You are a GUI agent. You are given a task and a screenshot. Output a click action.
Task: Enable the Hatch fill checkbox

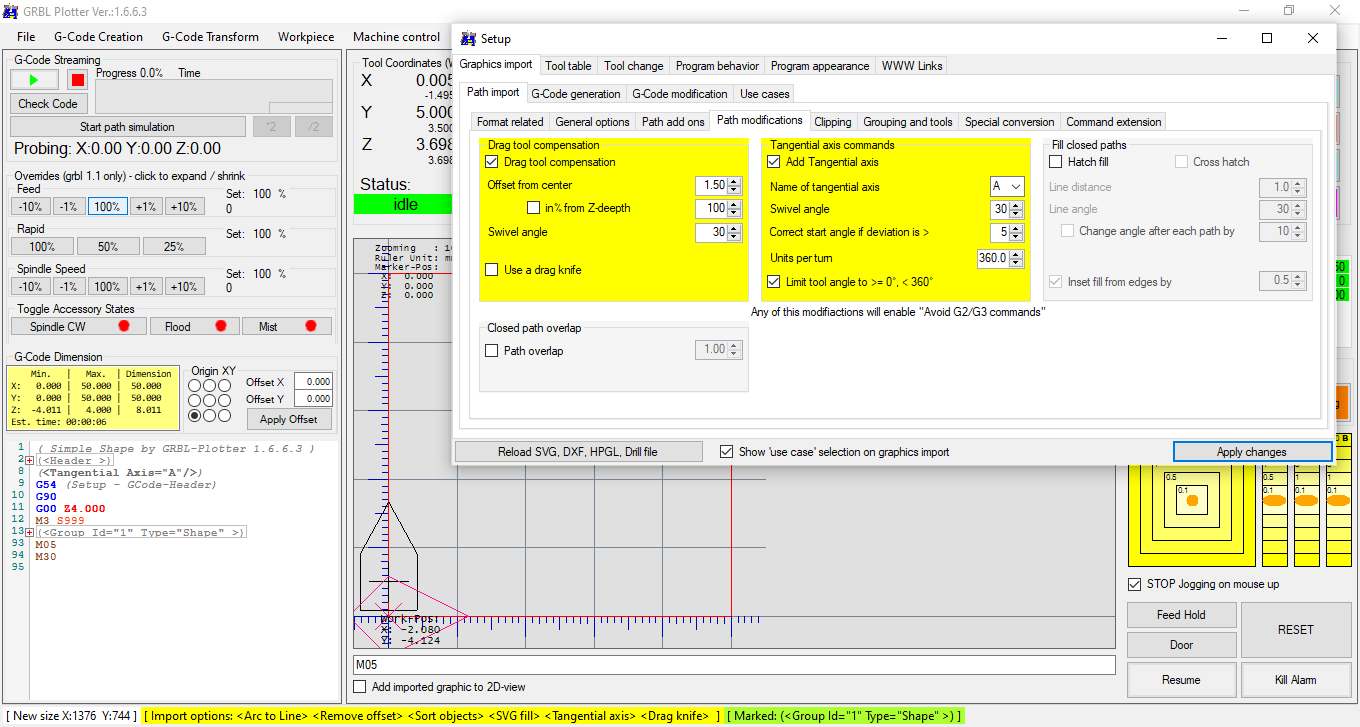coord(1056,162)
